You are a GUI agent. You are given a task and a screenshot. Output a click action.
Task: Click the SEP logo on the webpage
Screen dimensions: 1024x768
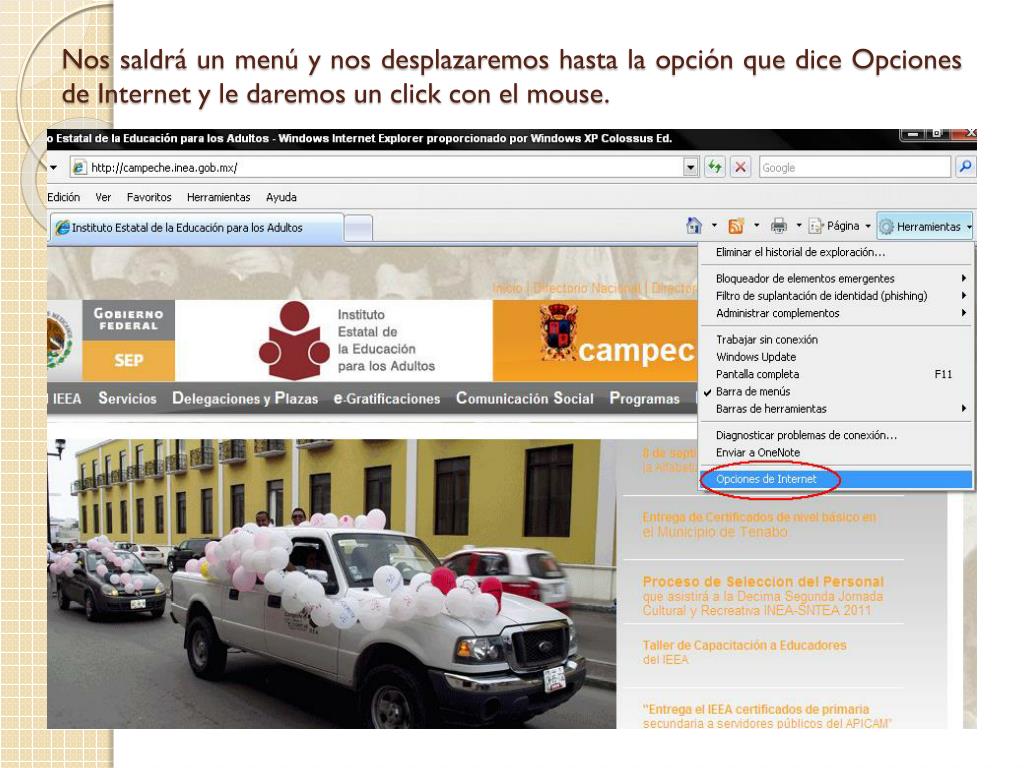click(129, 360)
